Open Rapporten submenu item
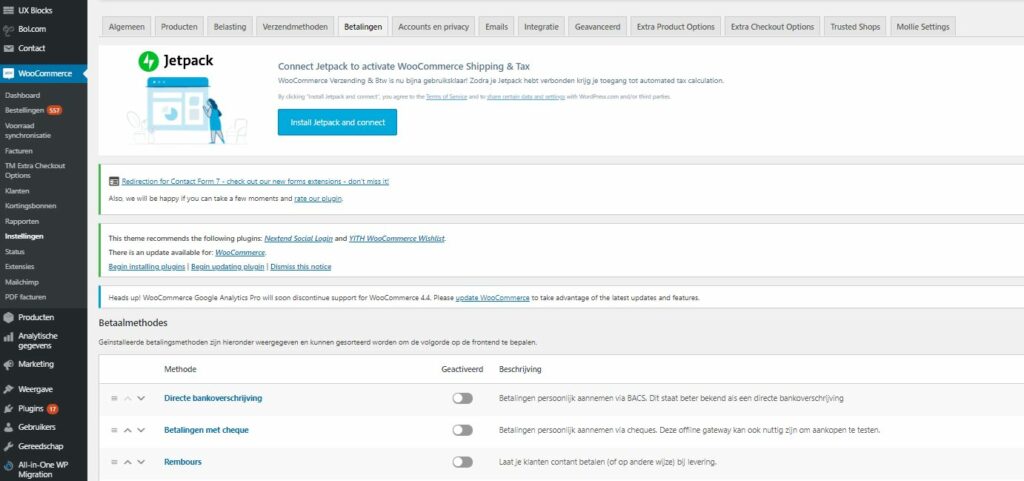 tap(22, 221)
